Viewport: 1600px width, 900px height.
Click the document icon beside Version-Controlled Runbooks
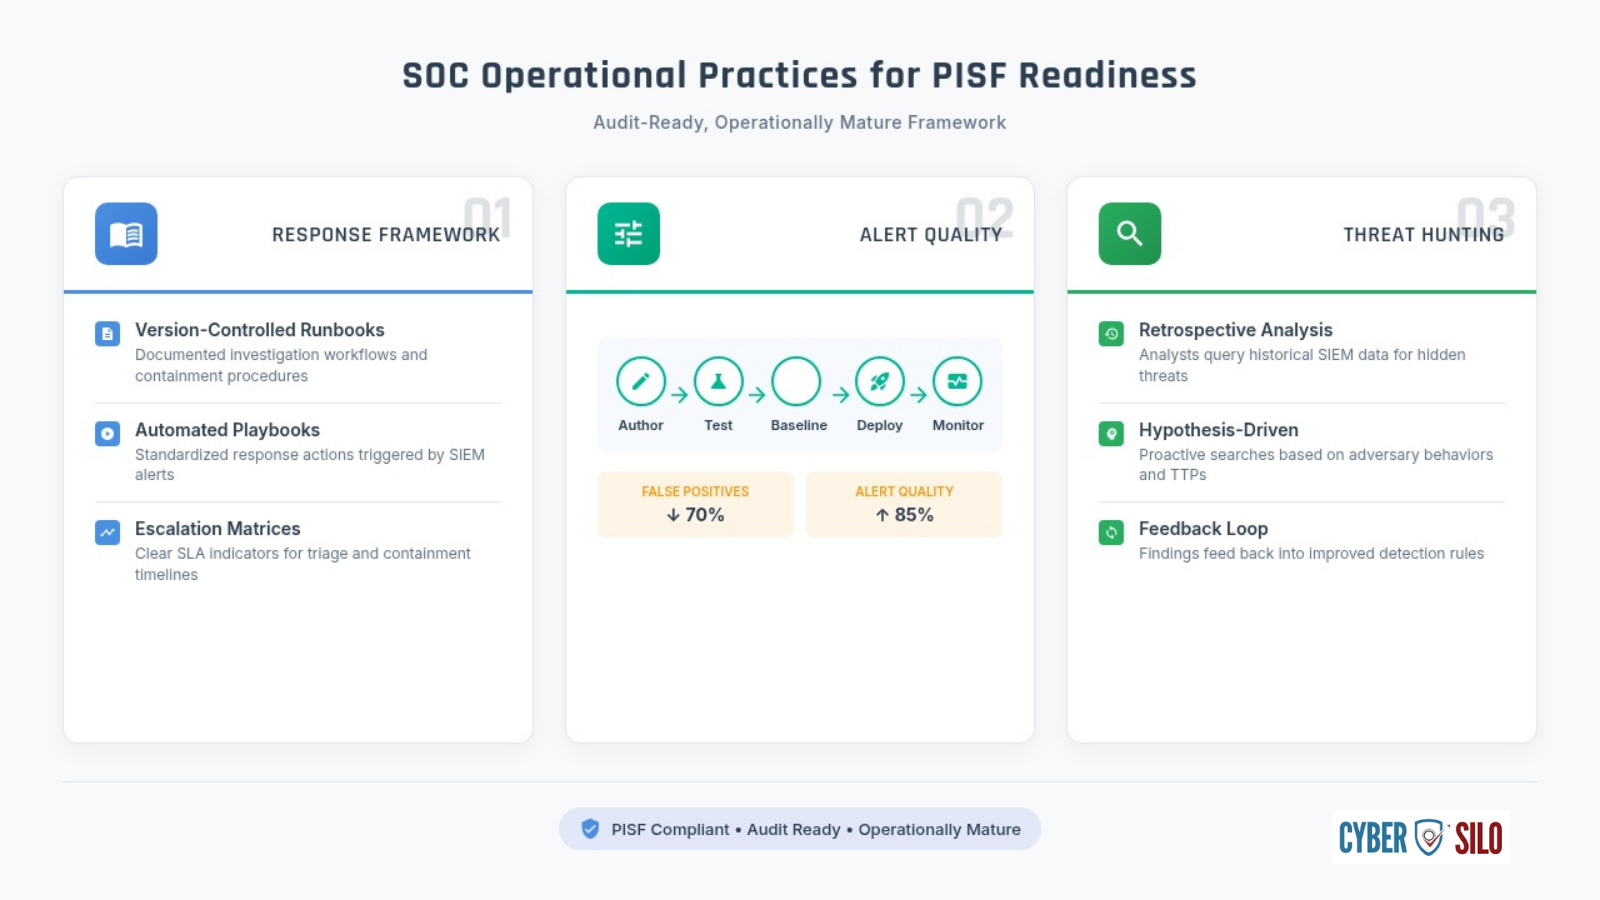tap(107, 334)
